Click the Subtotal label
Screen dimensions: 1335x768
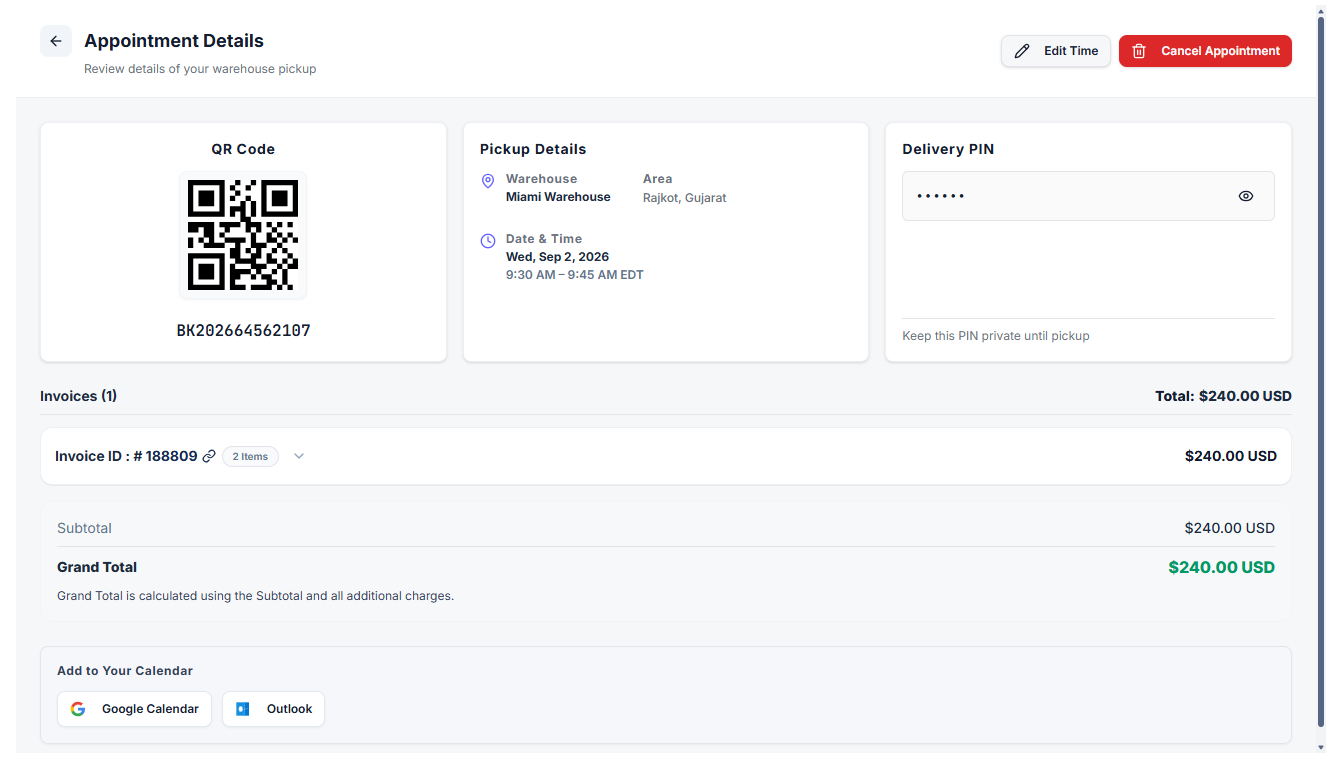tap(84, 528)
